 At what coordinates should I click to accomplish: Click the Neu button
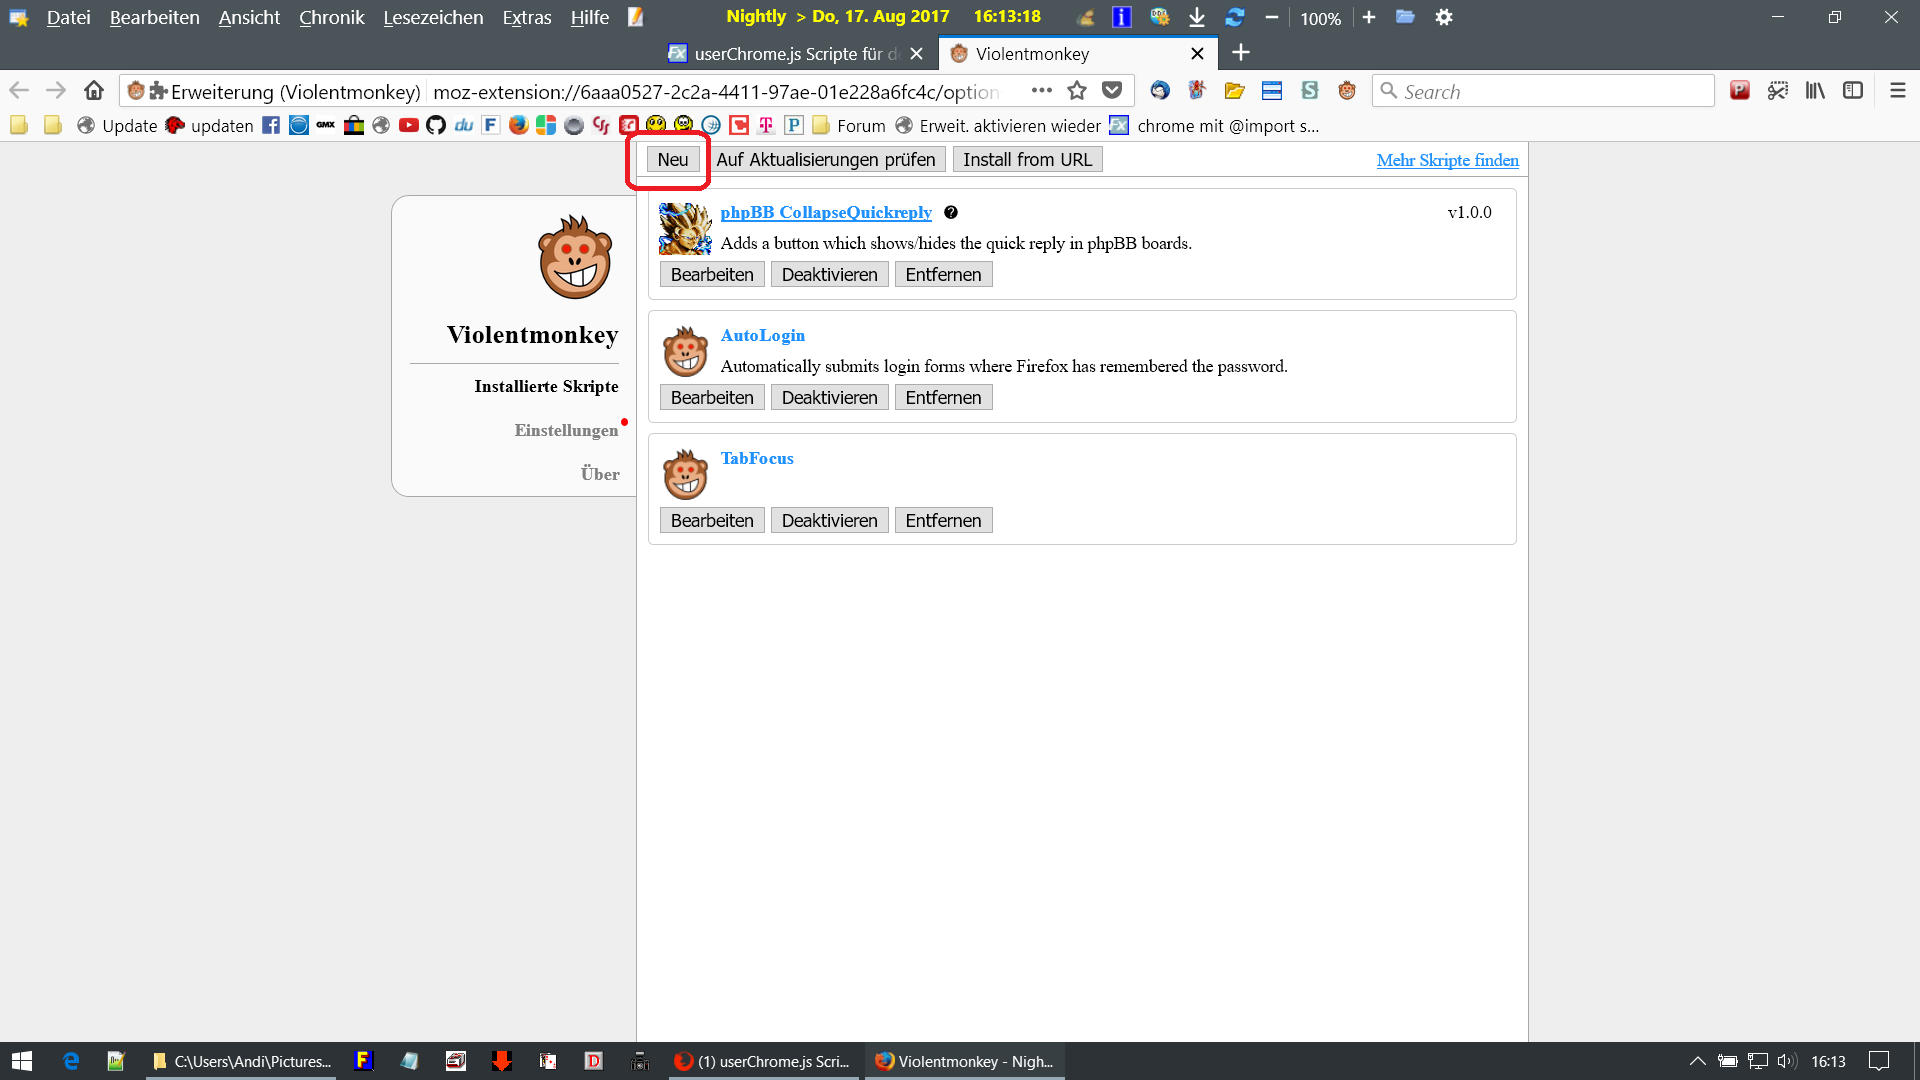[672, 160]
